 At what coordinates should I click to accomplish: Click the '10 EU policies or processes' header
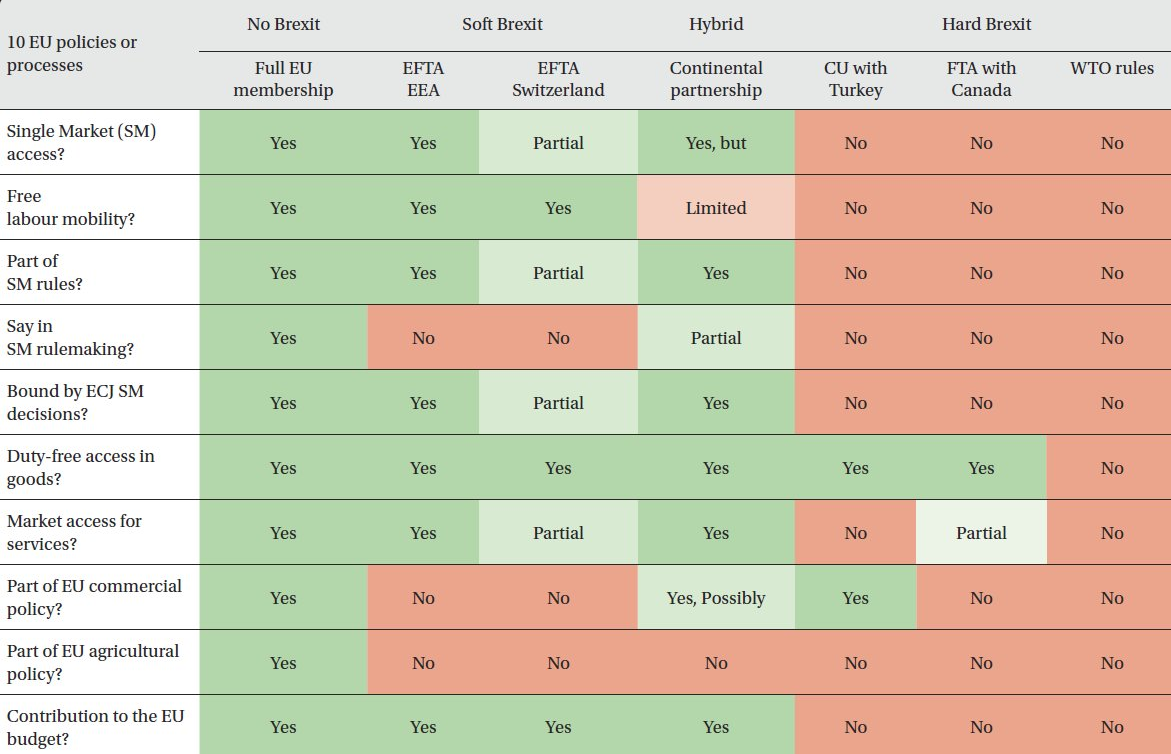(72, 54)
